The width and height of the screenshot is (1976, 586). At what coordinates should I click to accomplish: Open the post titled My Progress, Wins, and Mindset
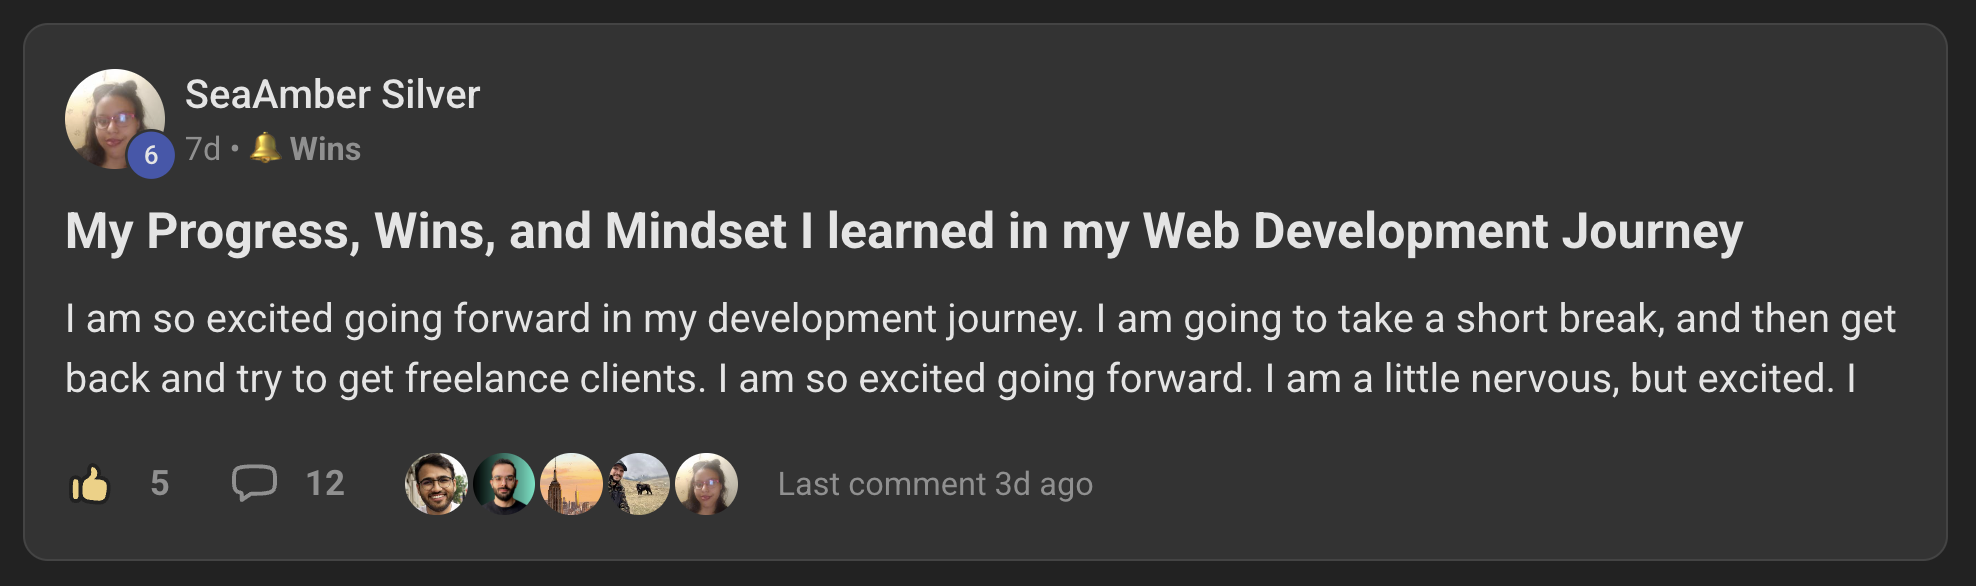tap(903, 231)
